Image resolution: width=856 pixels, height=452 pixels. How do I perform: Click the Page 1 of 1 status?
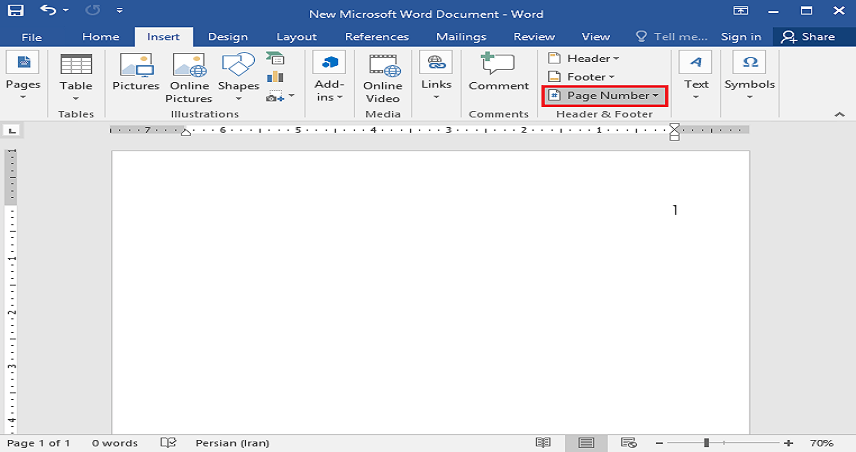[38, 443]
